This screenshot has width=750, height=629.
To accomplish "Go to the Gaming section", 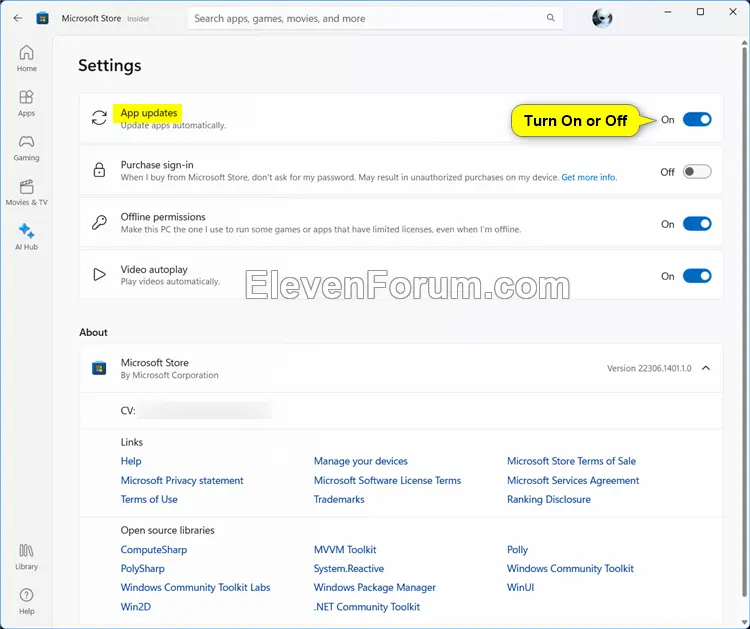I will 26,147.
